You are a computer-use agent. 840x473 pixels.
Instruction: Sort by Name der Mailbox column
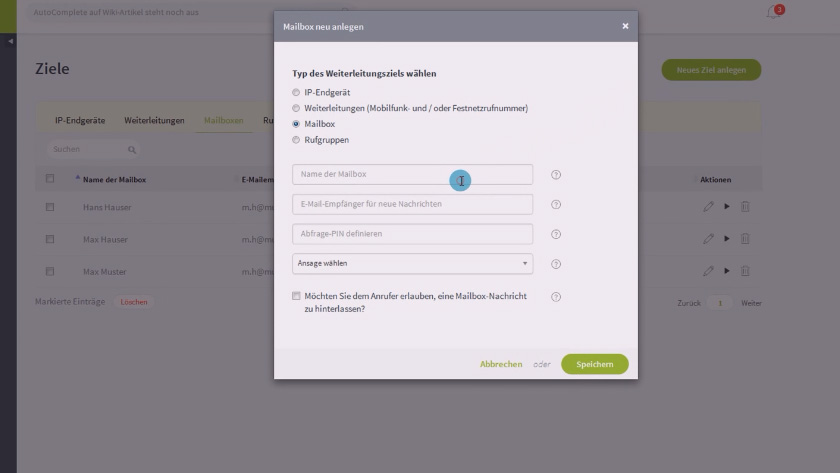pos(114,179)
